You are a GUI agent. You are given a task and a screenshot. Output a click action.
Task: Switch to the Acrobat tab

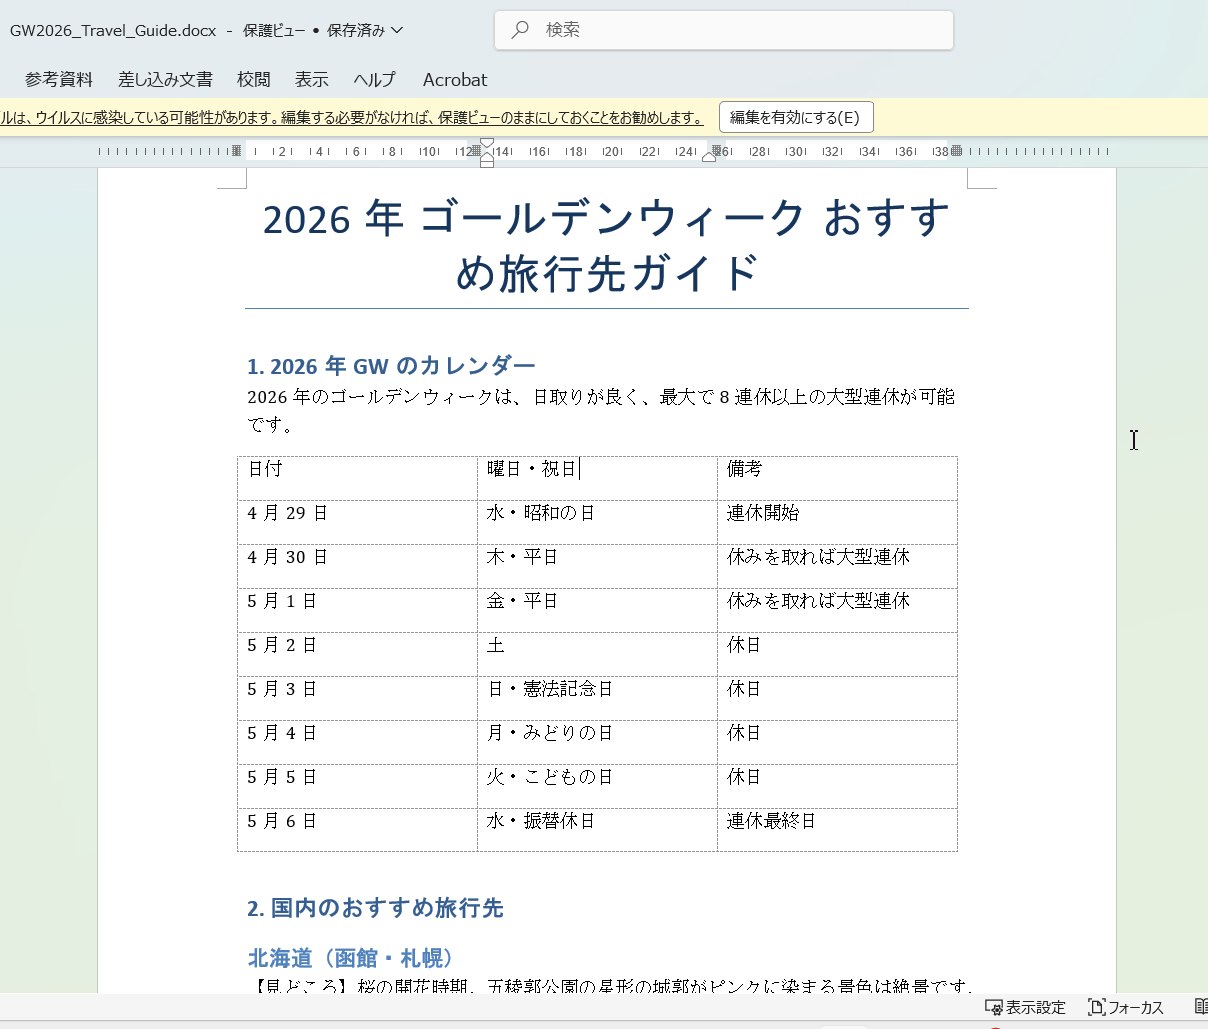[x=454, y=79]
